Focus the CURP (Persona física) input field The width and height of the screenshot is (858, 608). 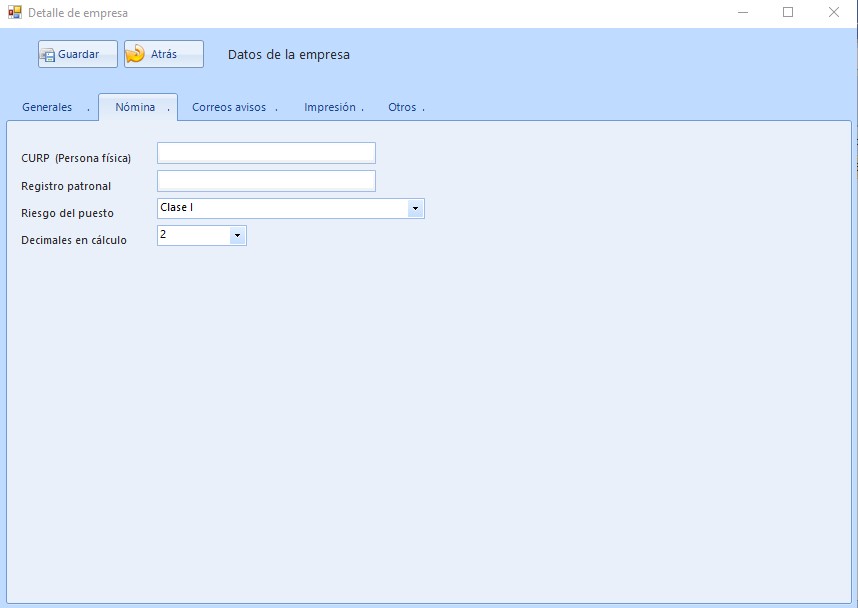coord(266,153)
